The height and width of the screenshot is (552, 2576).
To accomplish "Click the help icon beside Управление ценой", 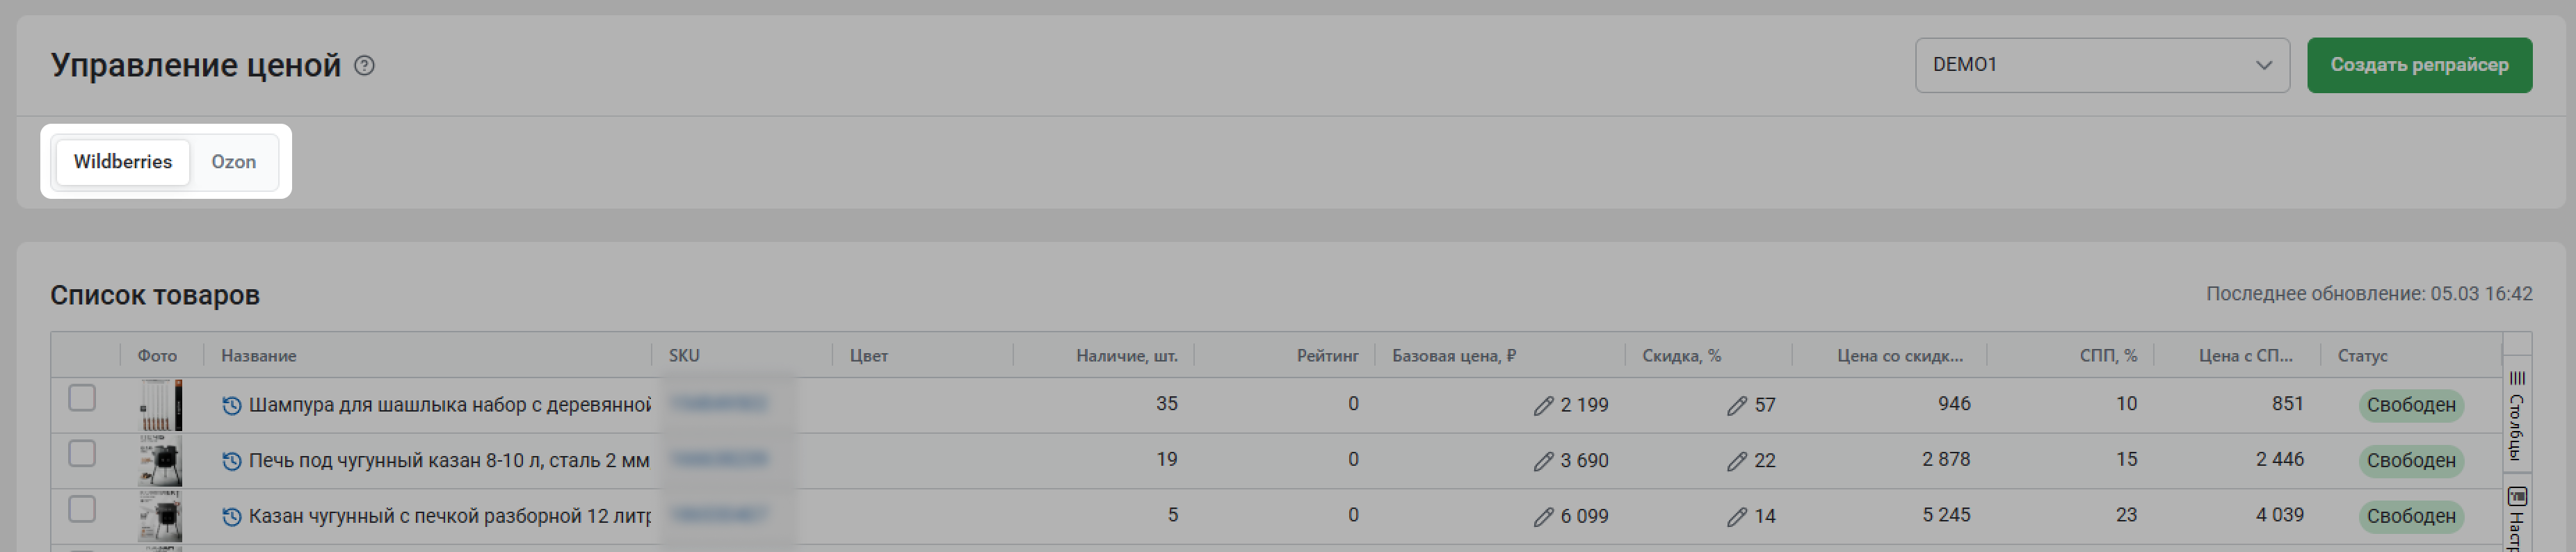I will pos(365,66).
